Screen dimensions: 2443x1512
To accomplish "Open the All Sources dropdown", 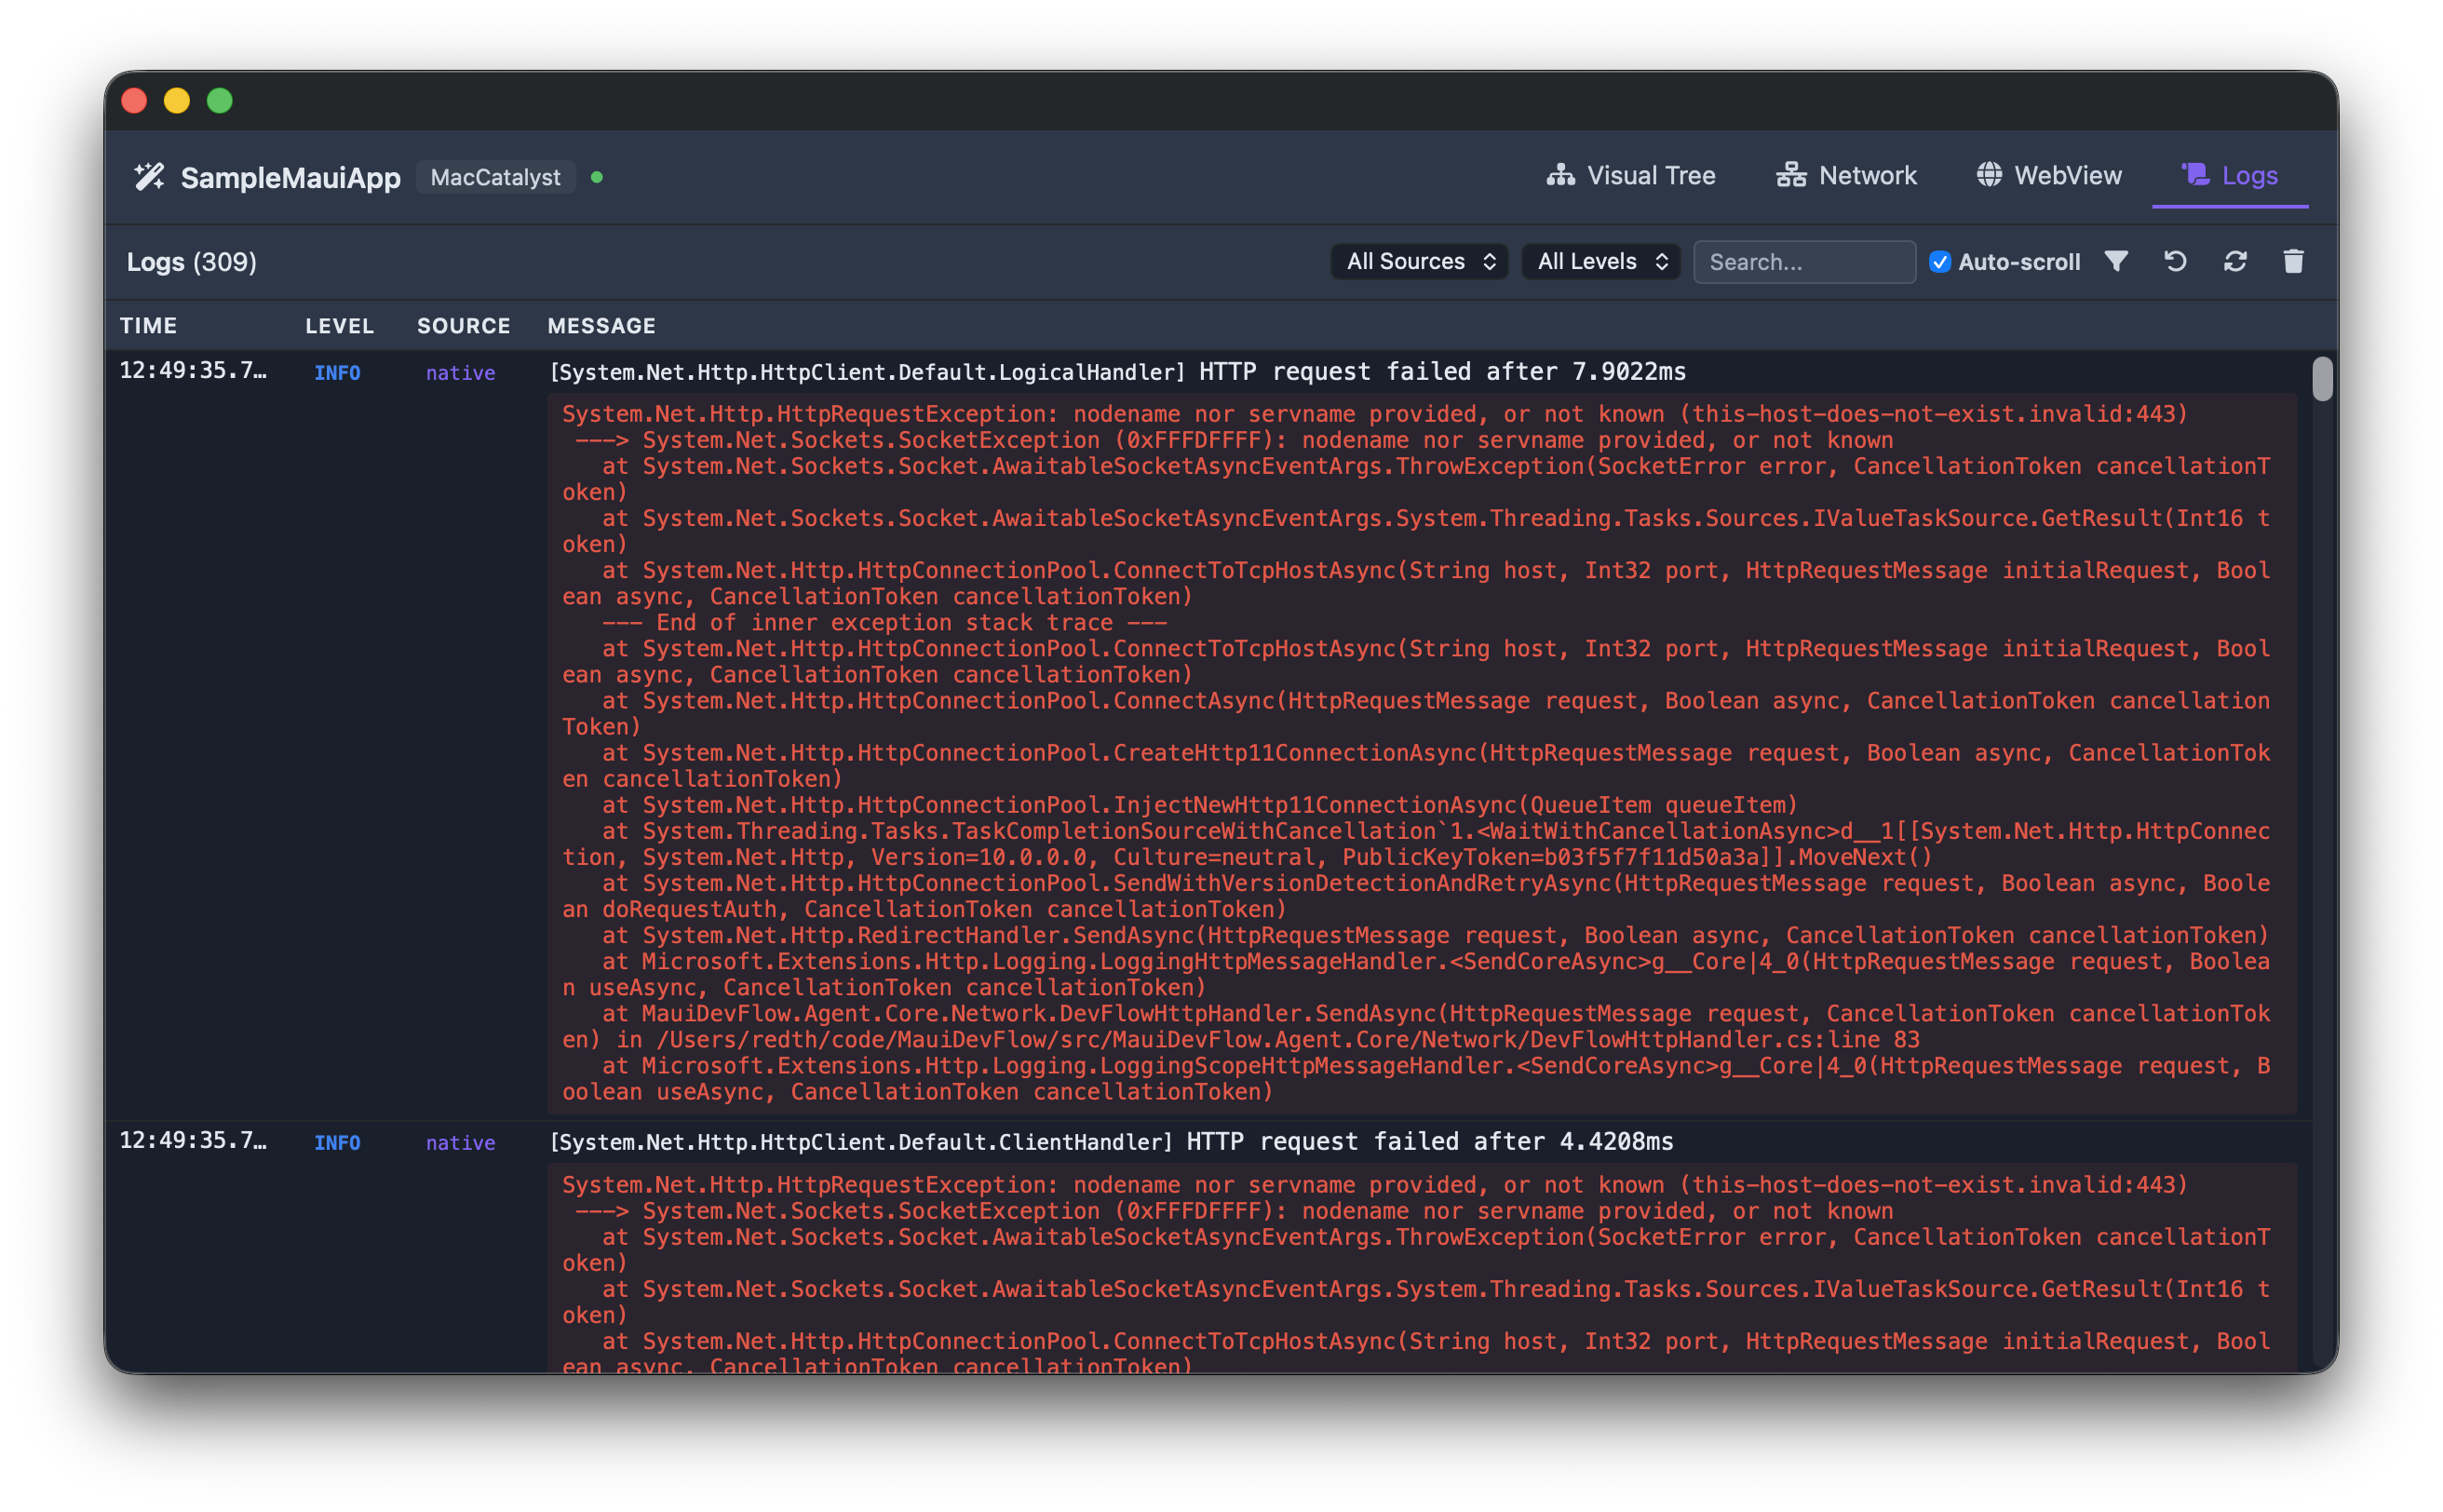I will [x=1419, y=261].
